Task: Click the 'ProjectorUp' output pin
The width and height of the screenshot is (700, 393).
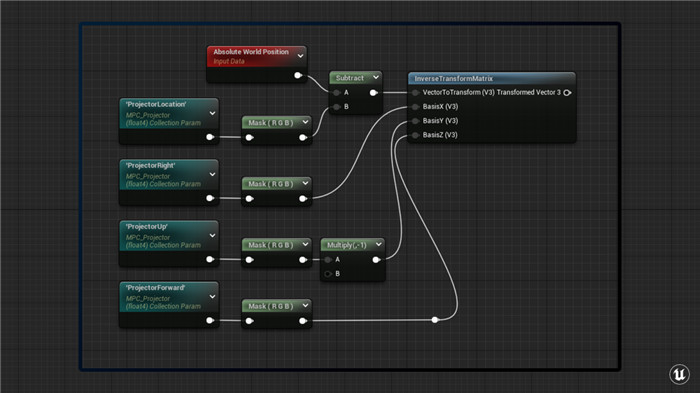Action: (210, 259)
